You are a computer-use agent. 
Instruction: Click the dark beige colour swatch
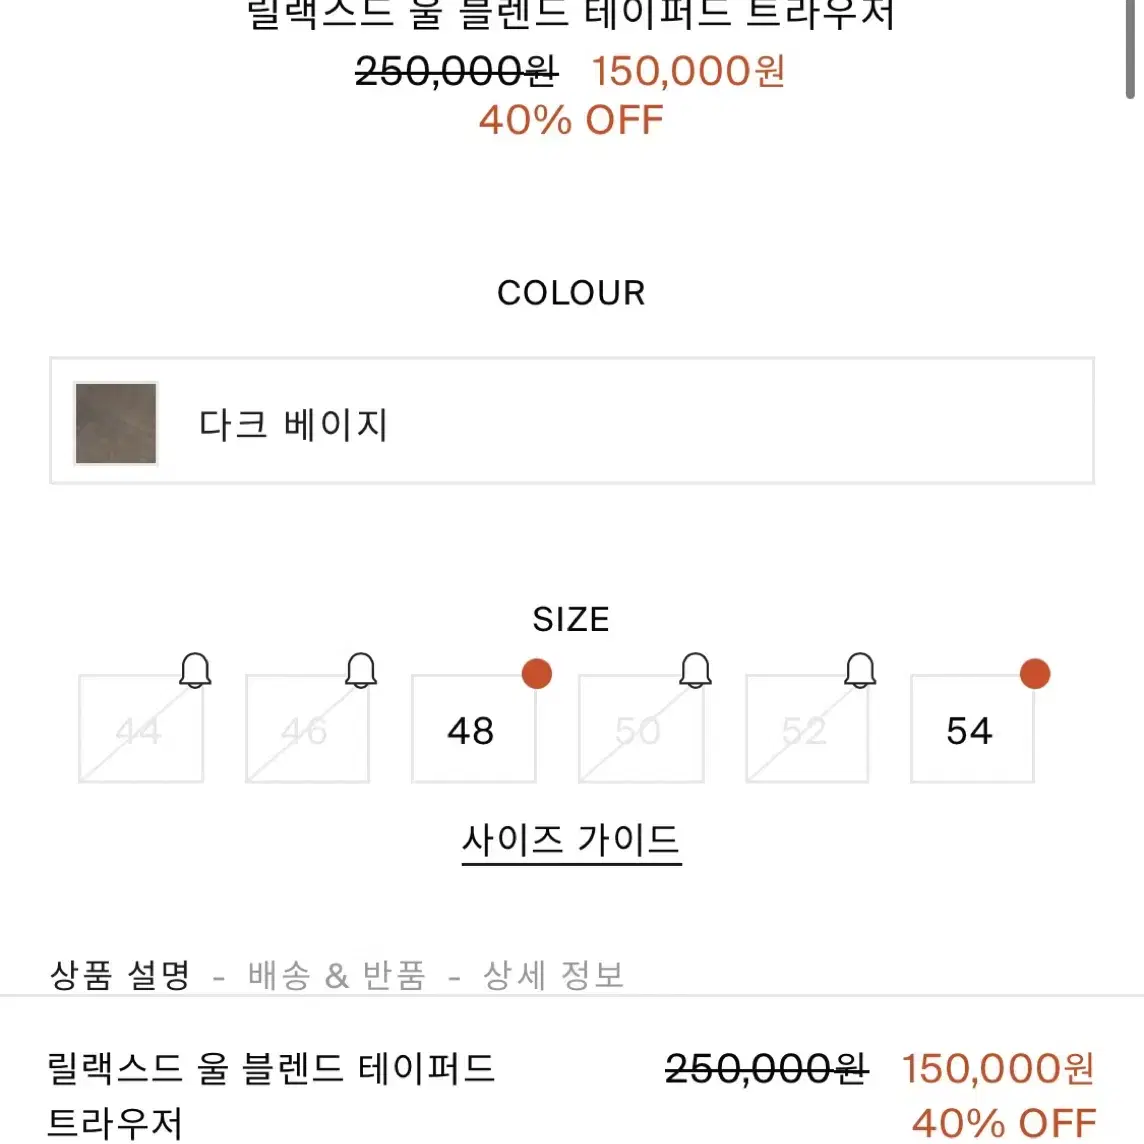pyautogui.click(x=116, y=423)
